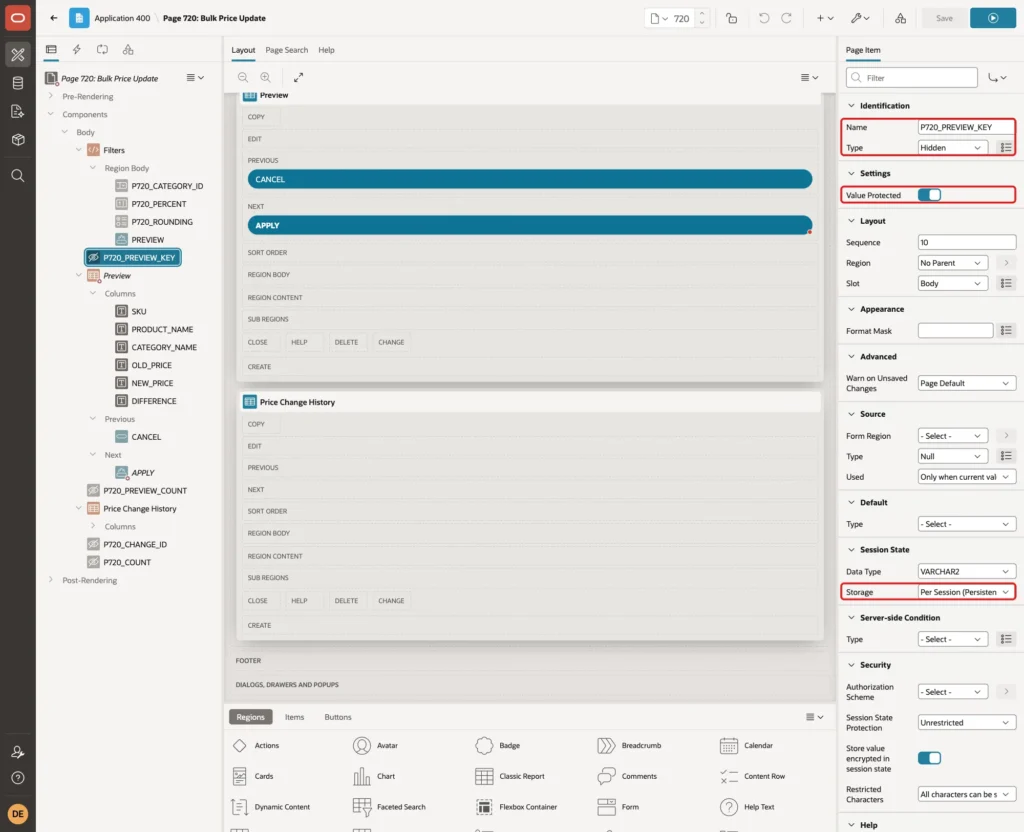1024x832 pixels.
Task: Open the Authorization Scheme dropdown
Action: [952, 692]
